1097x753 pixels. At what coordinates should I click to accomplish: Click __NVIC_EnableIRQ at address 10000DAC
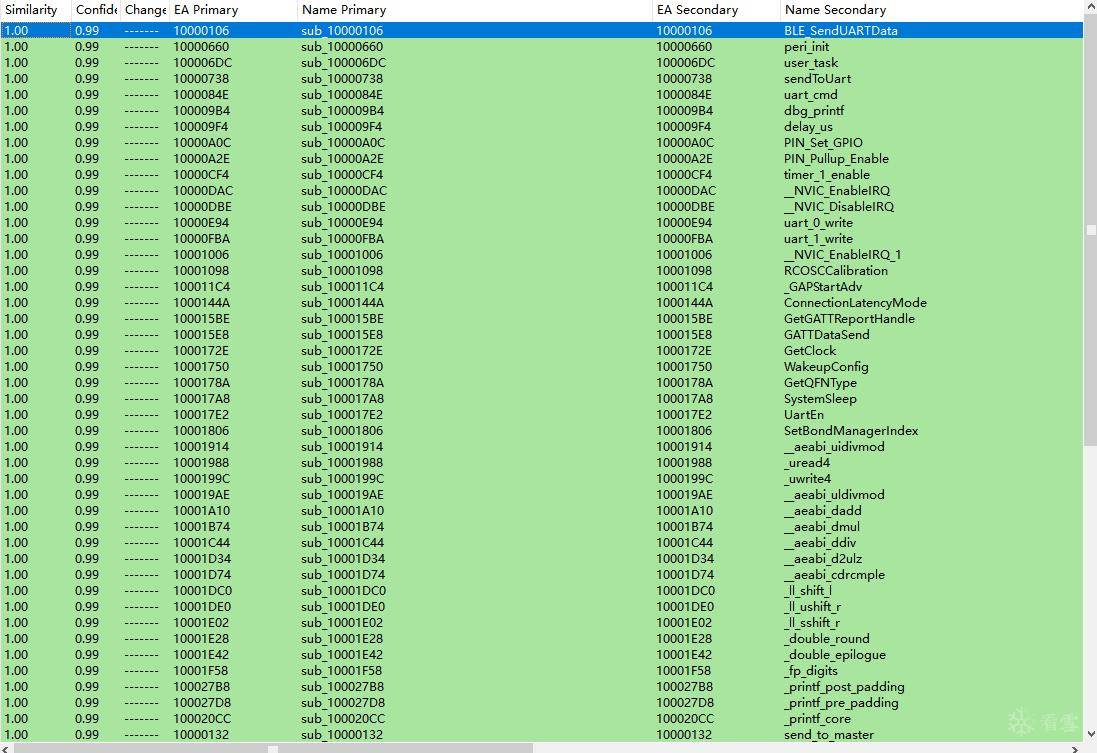pos(837,190)
